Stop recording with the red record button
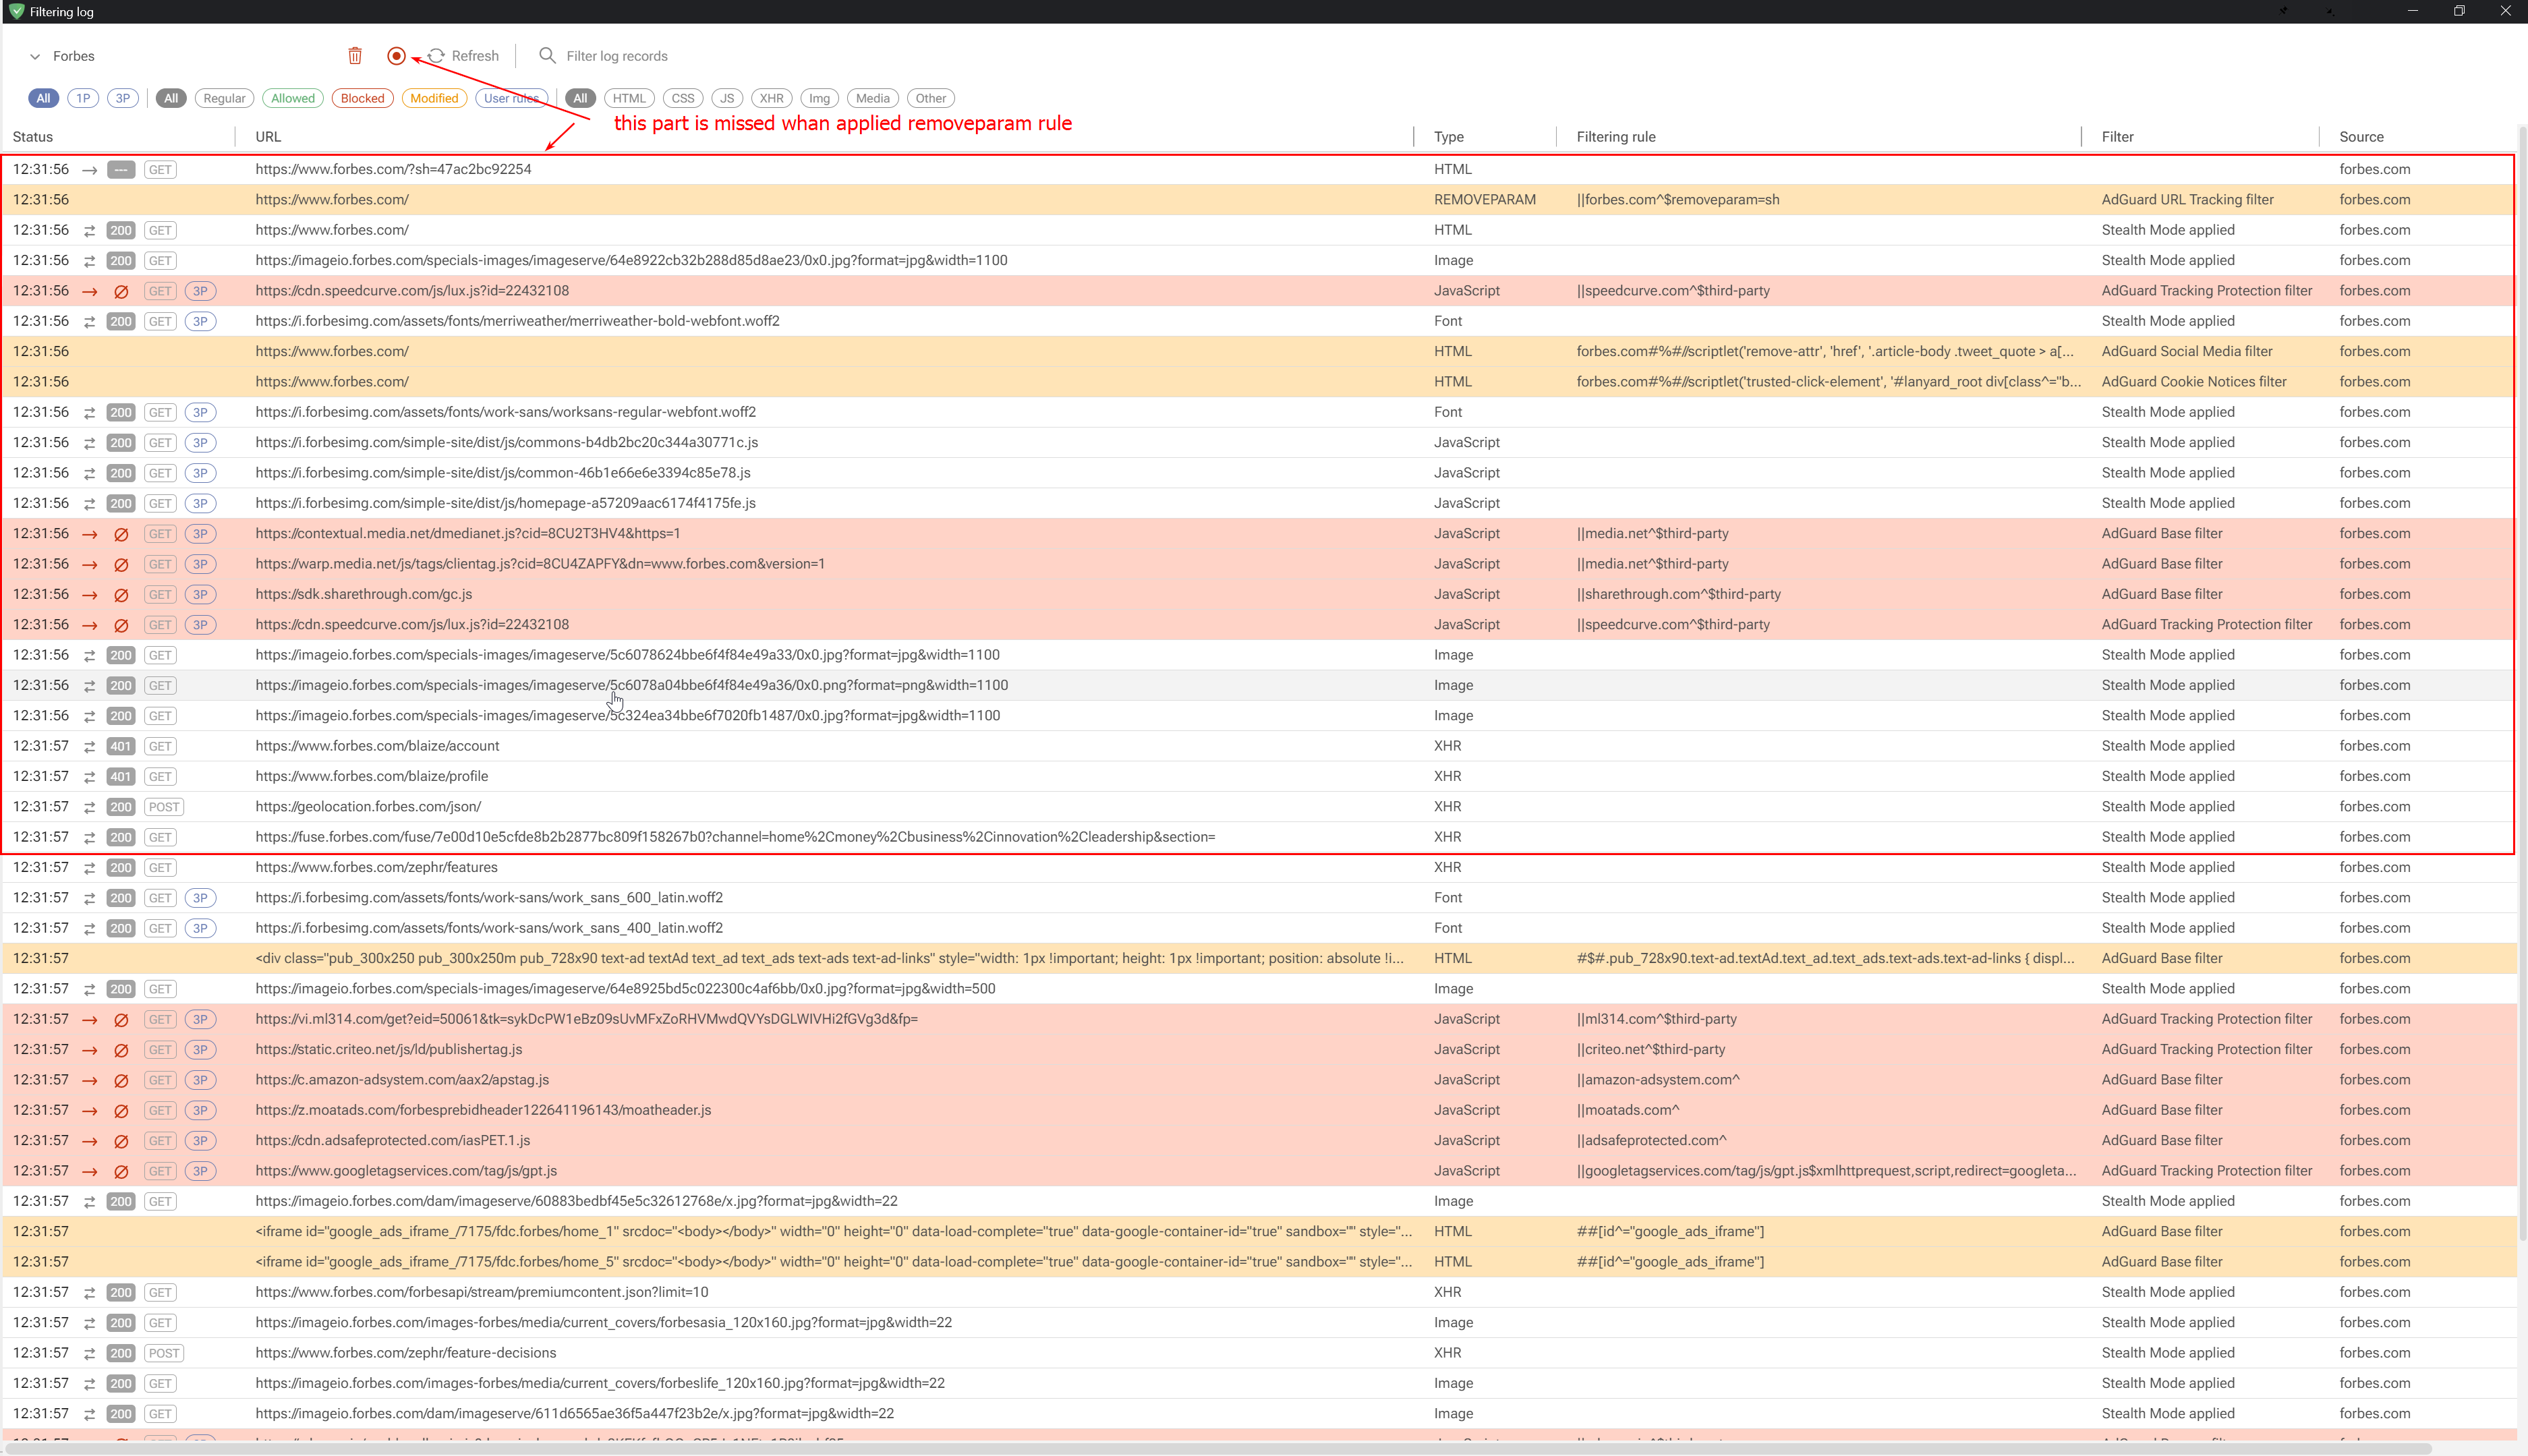 tap(396, 56)
